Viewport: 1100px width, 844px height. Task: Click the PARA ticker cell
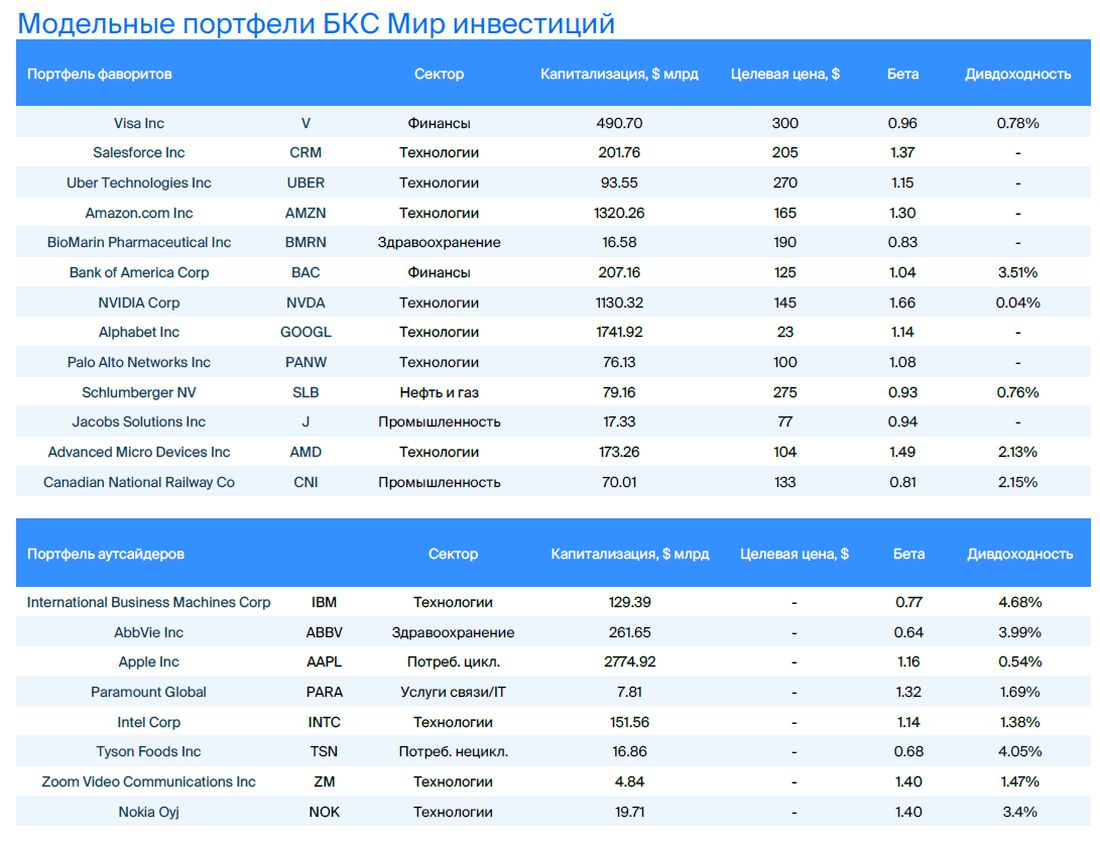pyautogui.click(x=324, y=692)
